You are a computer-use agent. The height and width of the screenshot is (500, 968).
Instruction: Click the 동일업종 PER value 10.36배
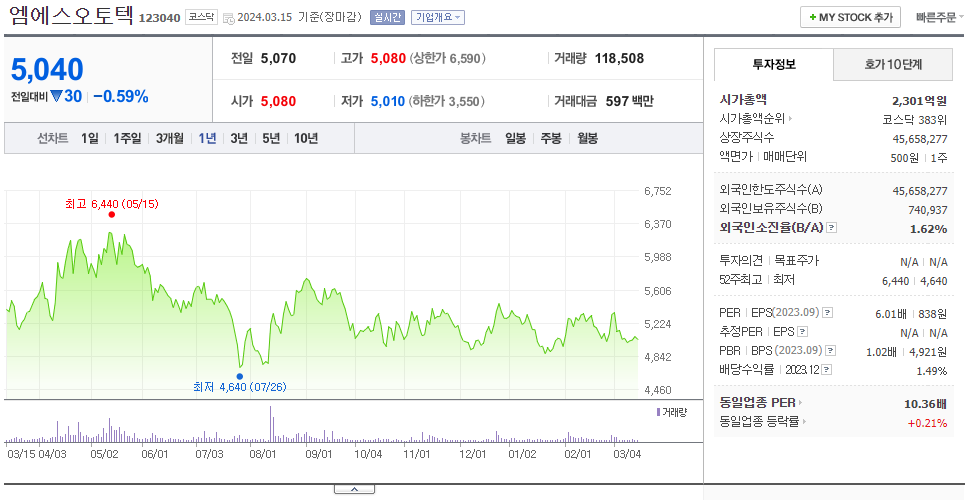925,404
